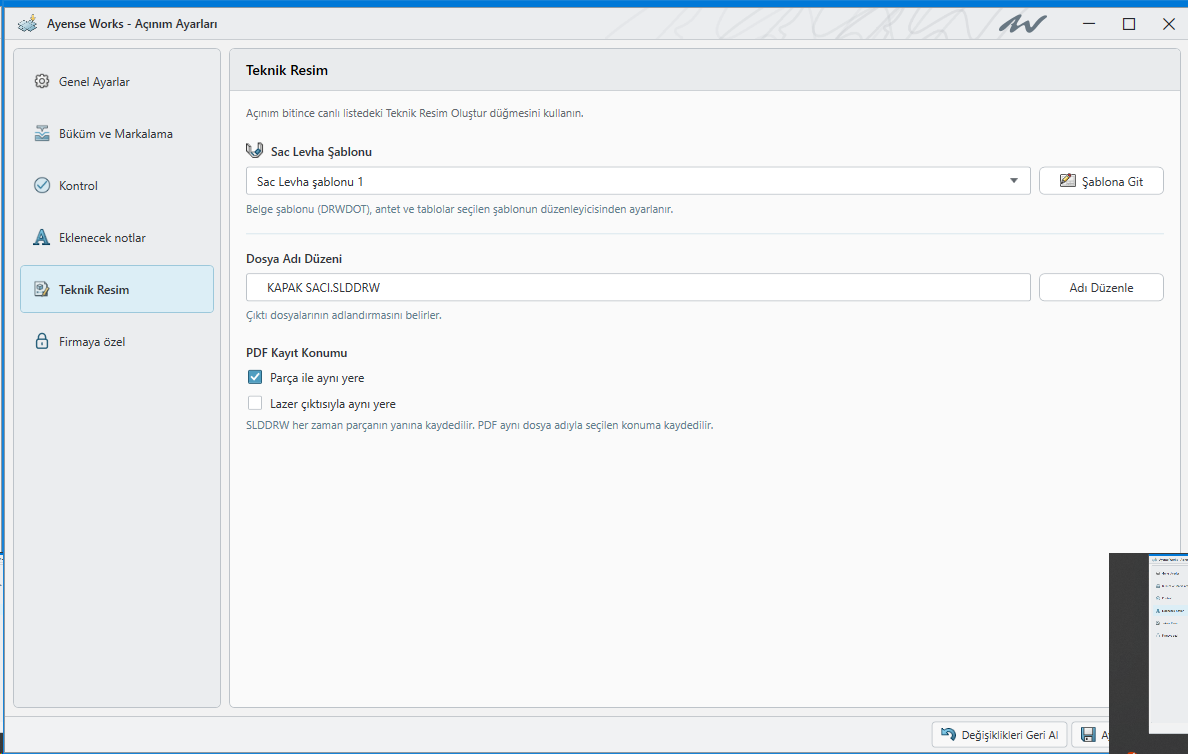
Task: Click the Teknik Resim sidebar icon
Action: click(42, 289)
